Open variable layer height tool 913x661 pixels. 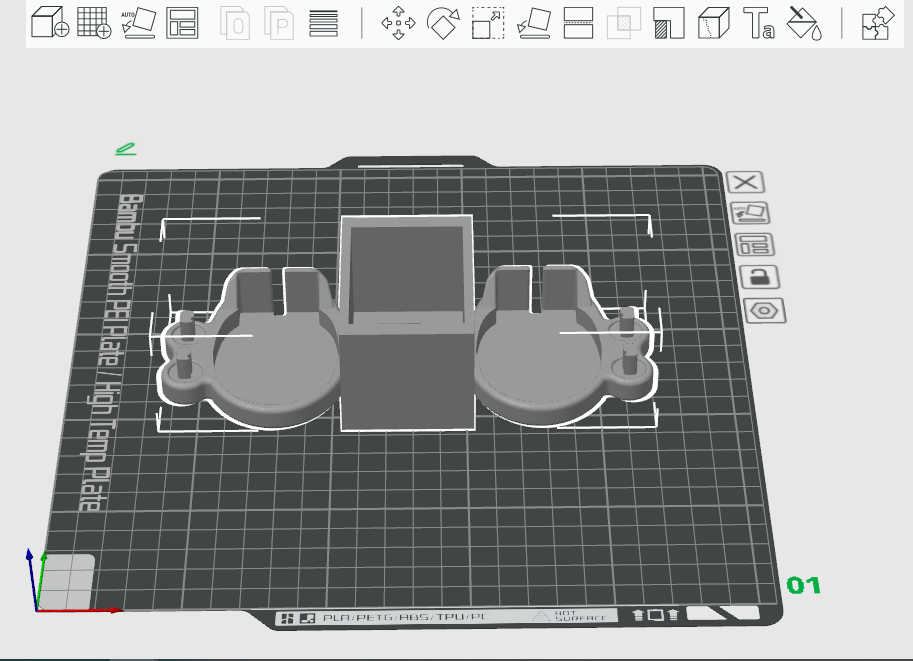coord(323,23)
